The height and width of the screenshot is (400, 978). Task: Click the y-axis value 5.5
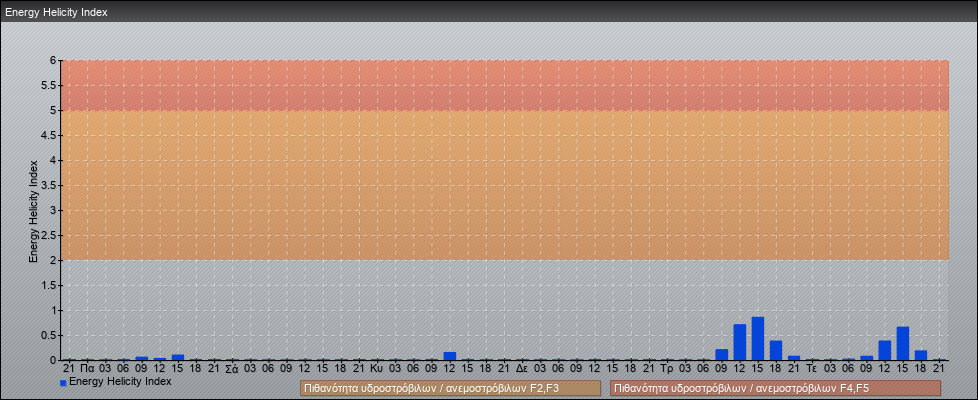pyautogui.click(x=50, y=85)
